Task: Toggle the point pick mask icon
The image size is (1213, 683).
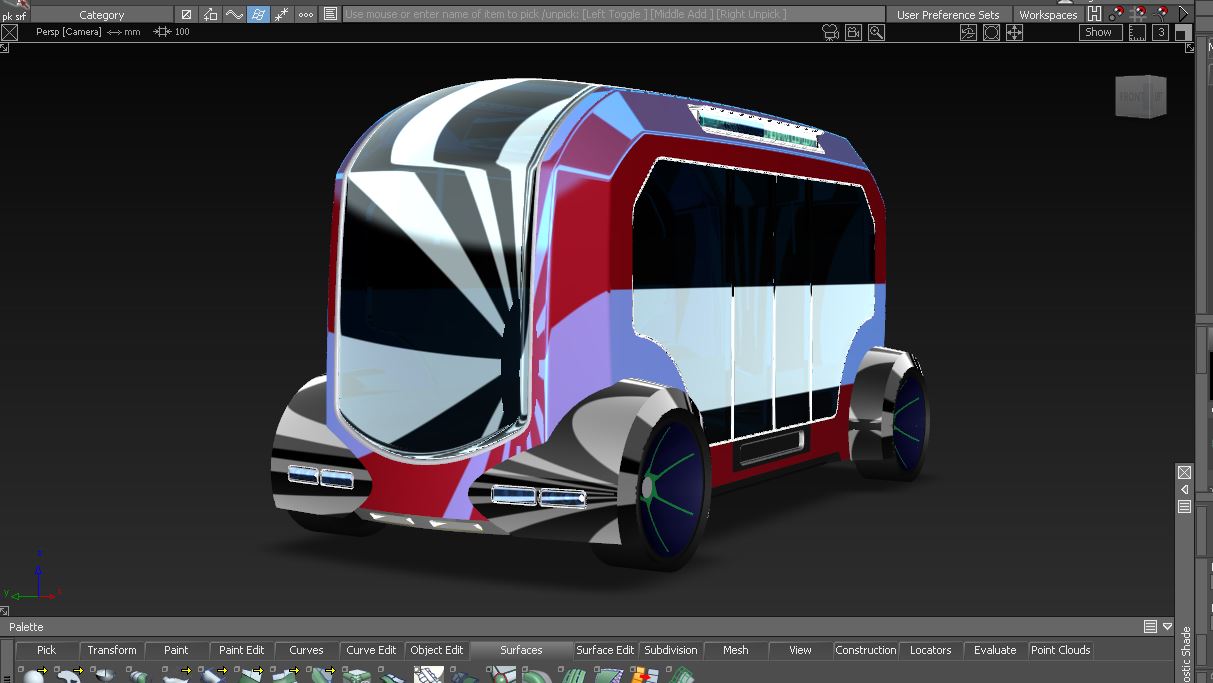Action: click(x=282, y=14)
